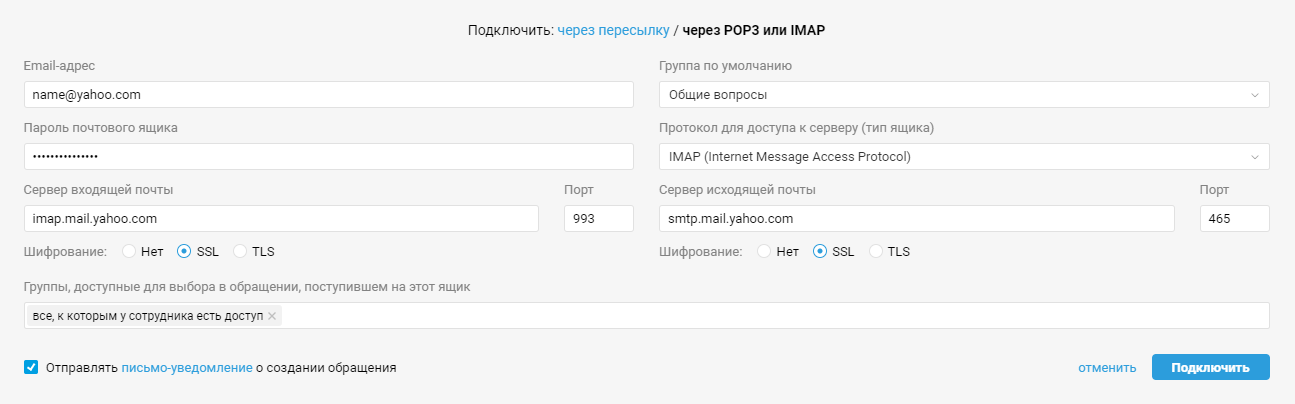Select 'Нет' encryption for incoming mail server
This screenshot has width=1295, height=404.
129,251
